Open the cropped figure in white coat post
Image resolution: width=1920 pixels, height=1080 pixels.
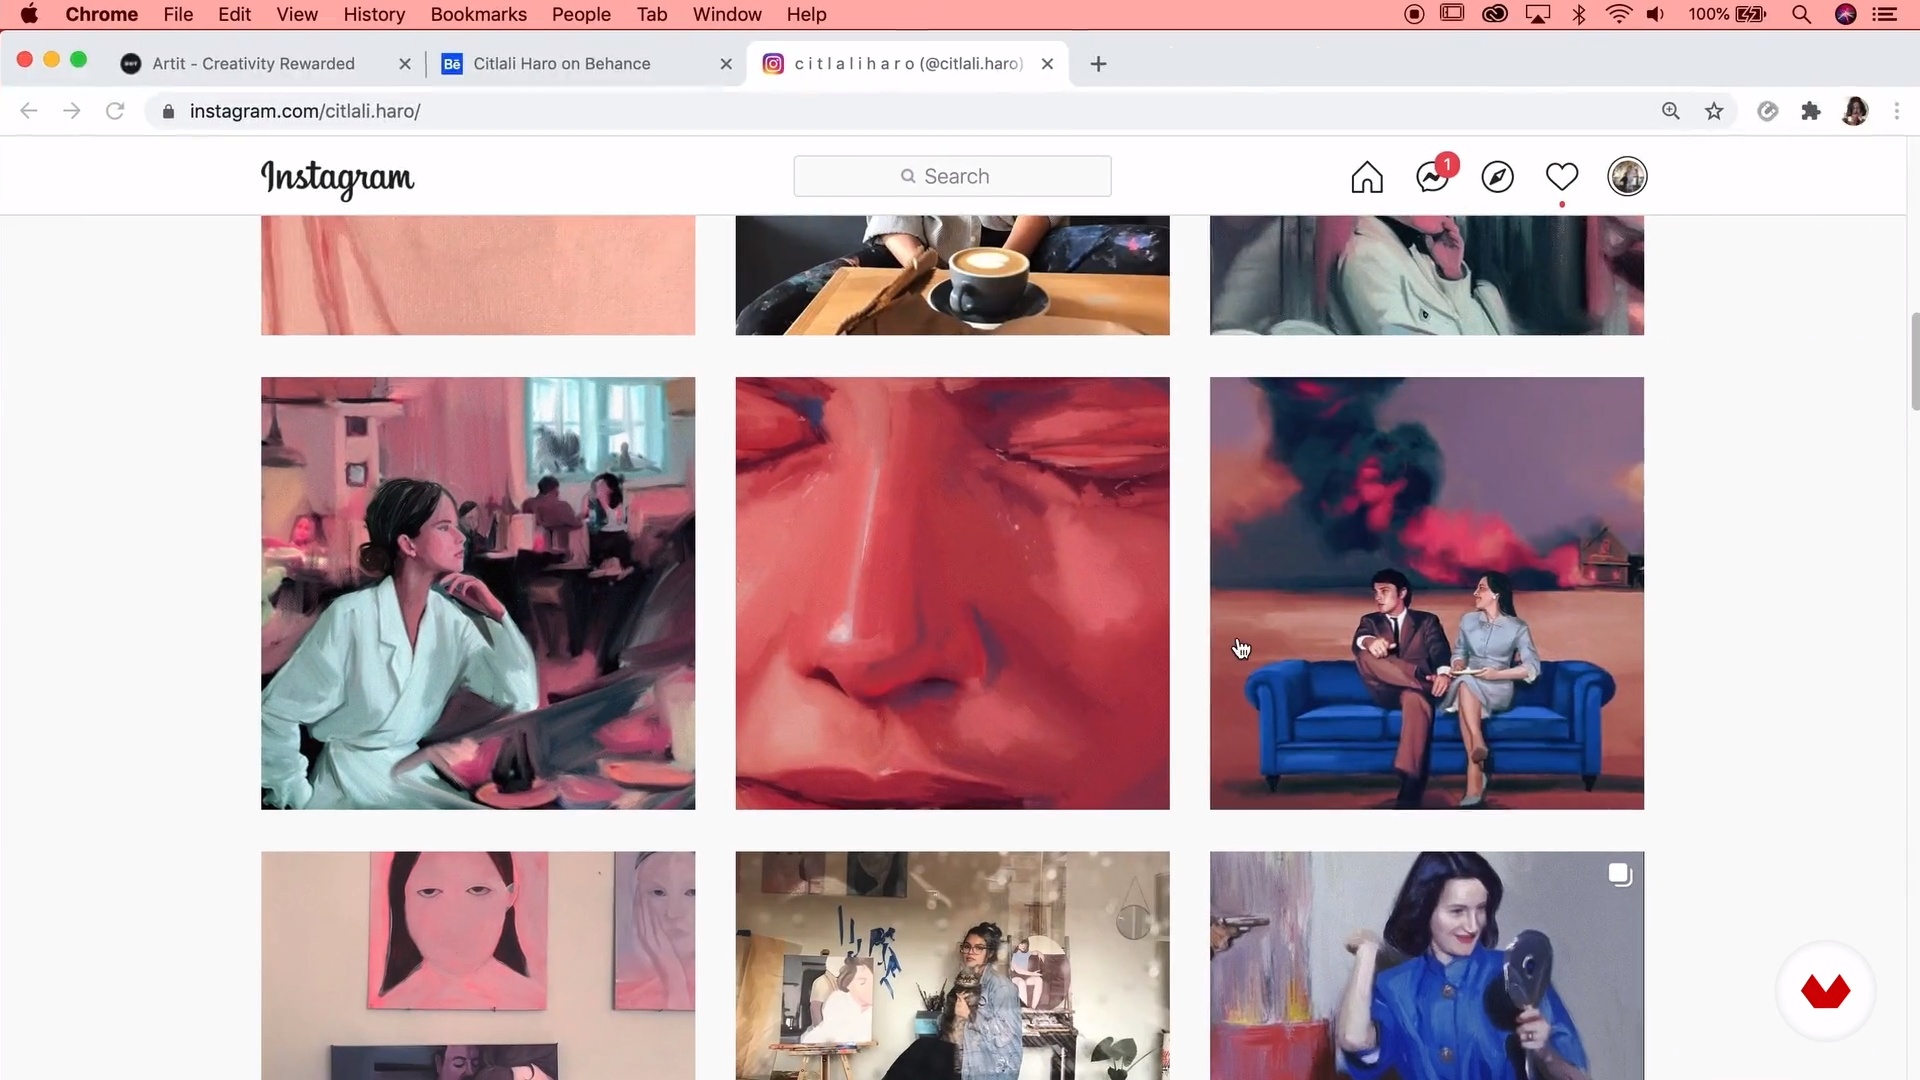1427,275
